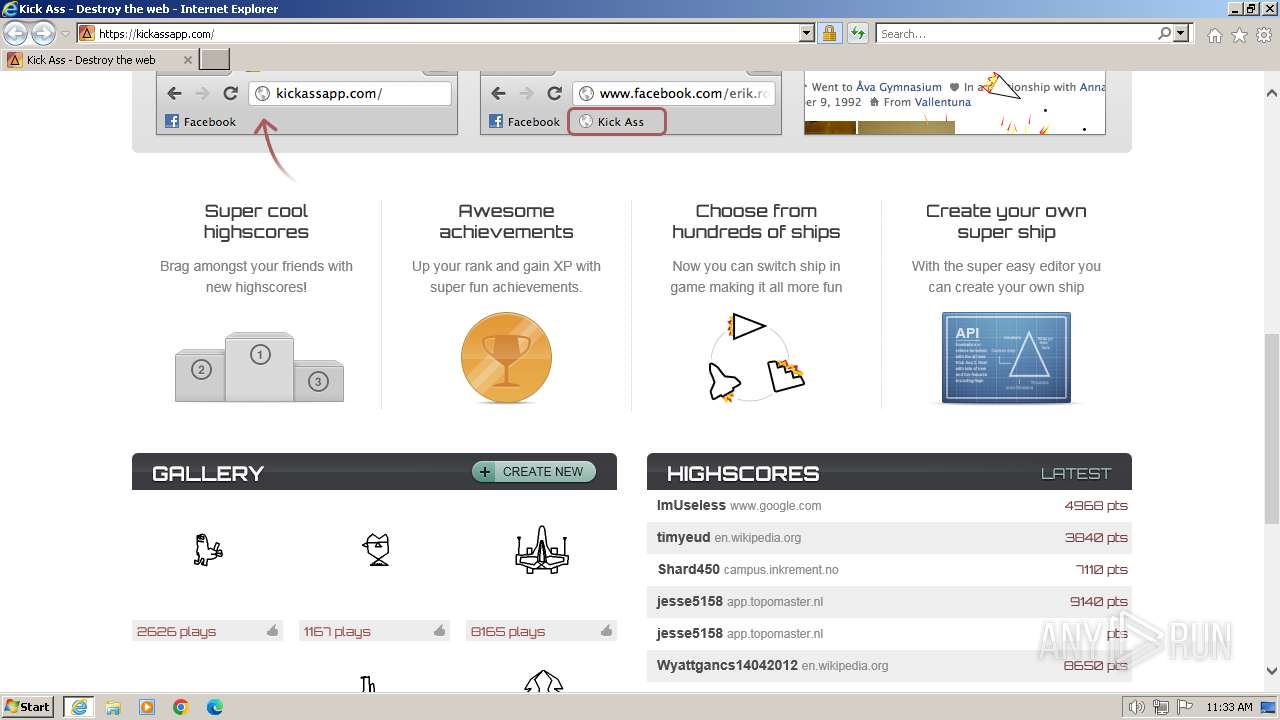Expand search provider dropdown arrow
This screenshot has width=1280, height=720.
[x=1181, y=34]
